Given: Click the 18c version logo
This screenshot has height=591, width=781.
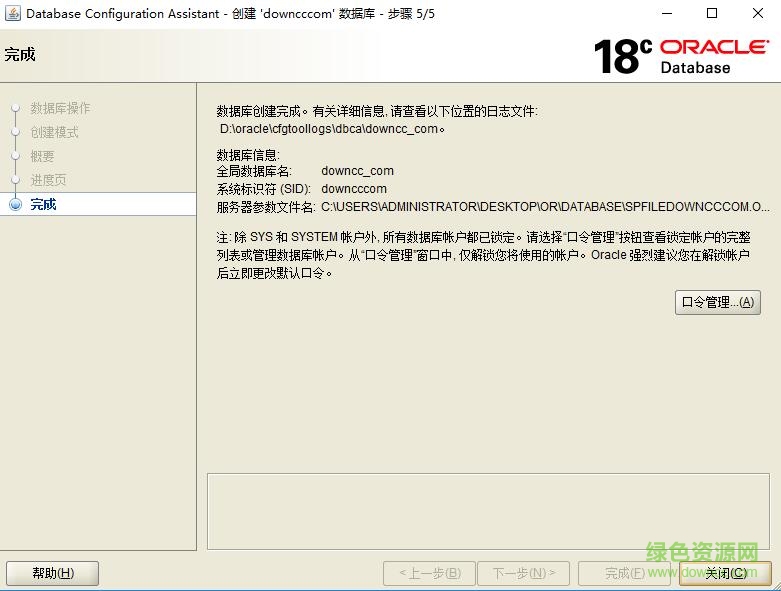Looking at the screenshot, I should click(x=623, y=56).
